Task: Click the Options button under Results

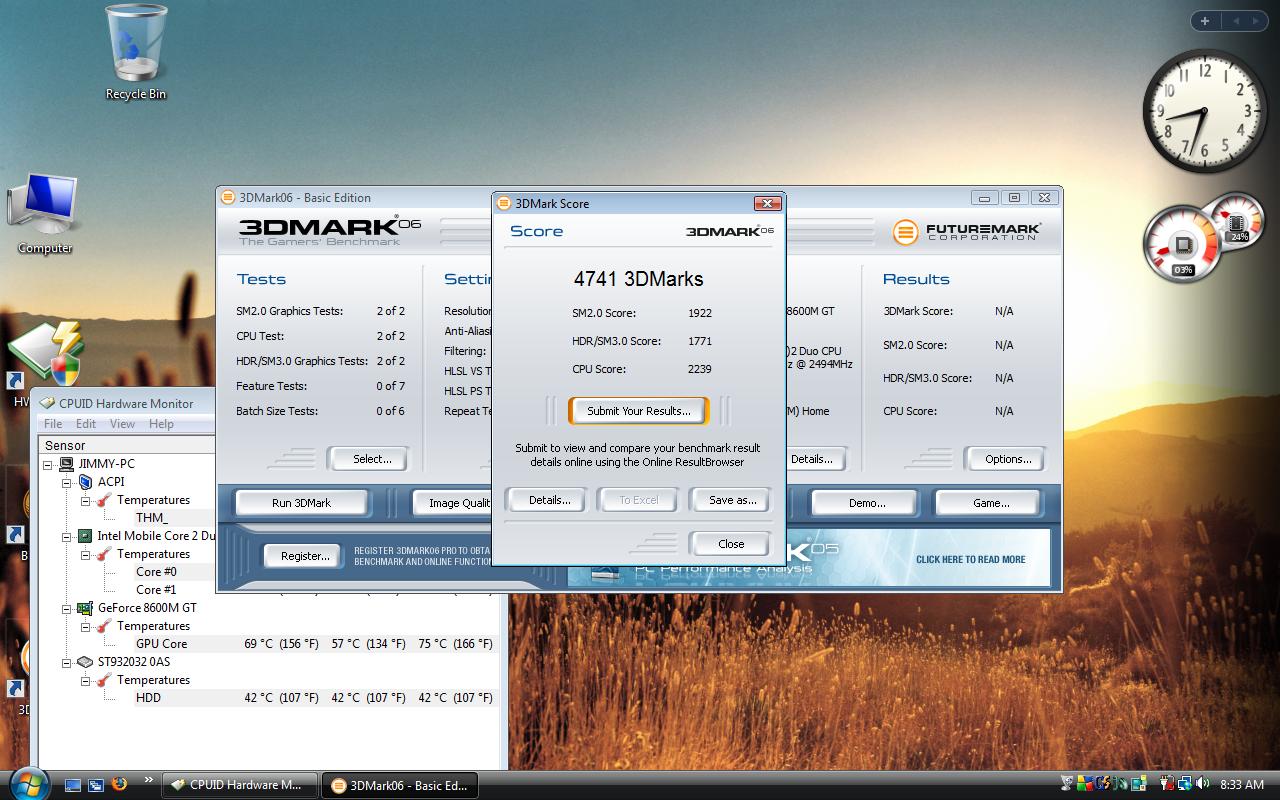Action: pos(1007,459)
